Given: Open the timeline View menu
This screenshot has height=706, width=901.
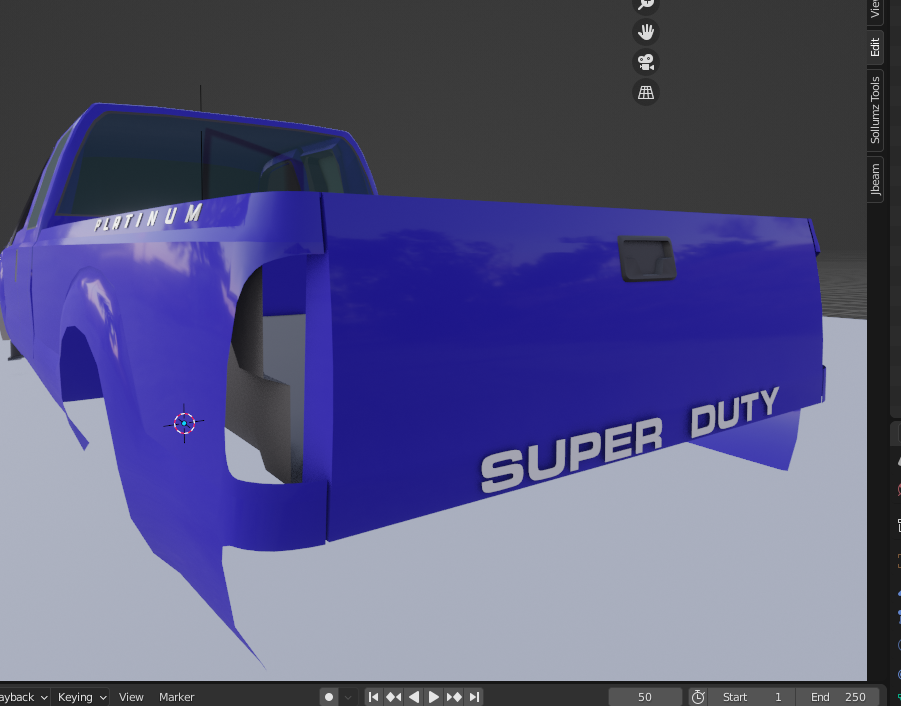Looking at the screenshot, I should pos(131,697).
